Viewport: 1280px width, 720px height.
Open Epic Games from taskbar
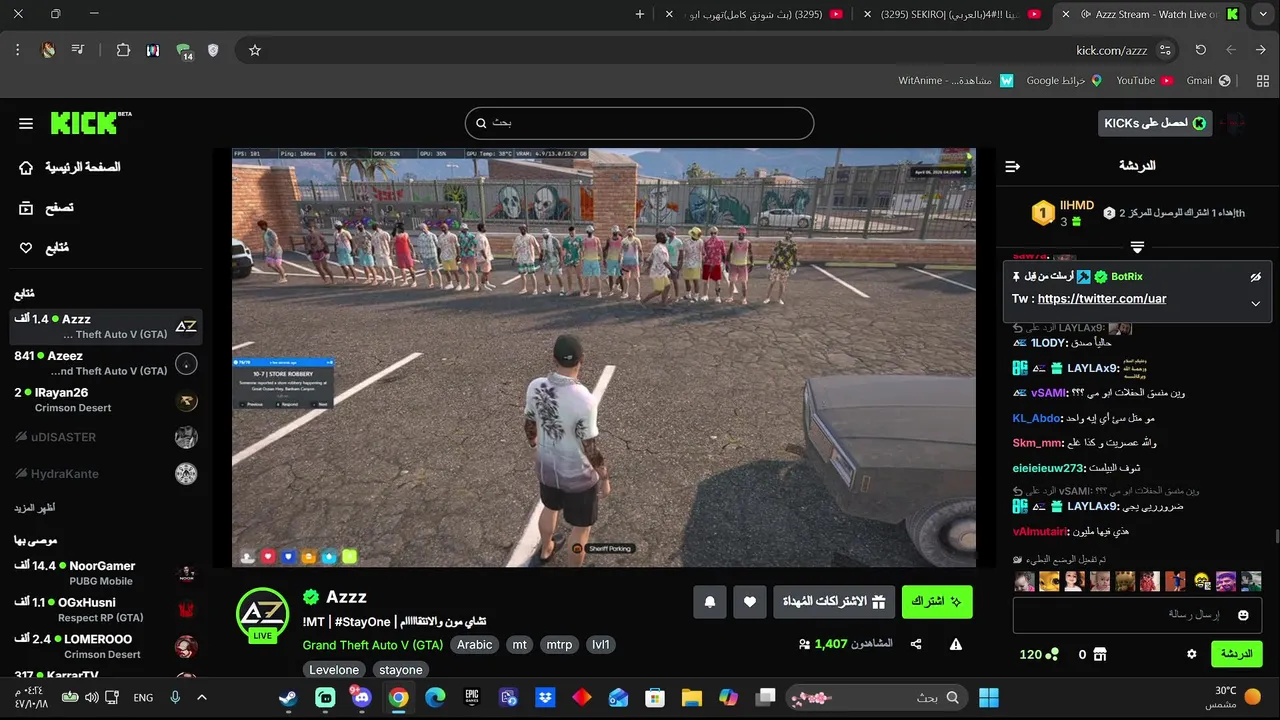click(x=471, y=697)
